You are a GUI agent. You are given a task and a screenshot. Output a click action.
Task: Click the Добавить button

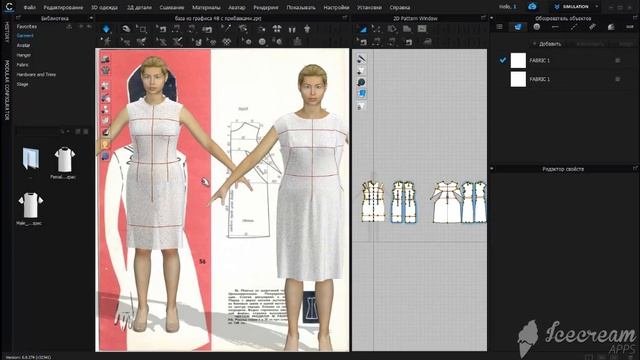click(547, 44)
